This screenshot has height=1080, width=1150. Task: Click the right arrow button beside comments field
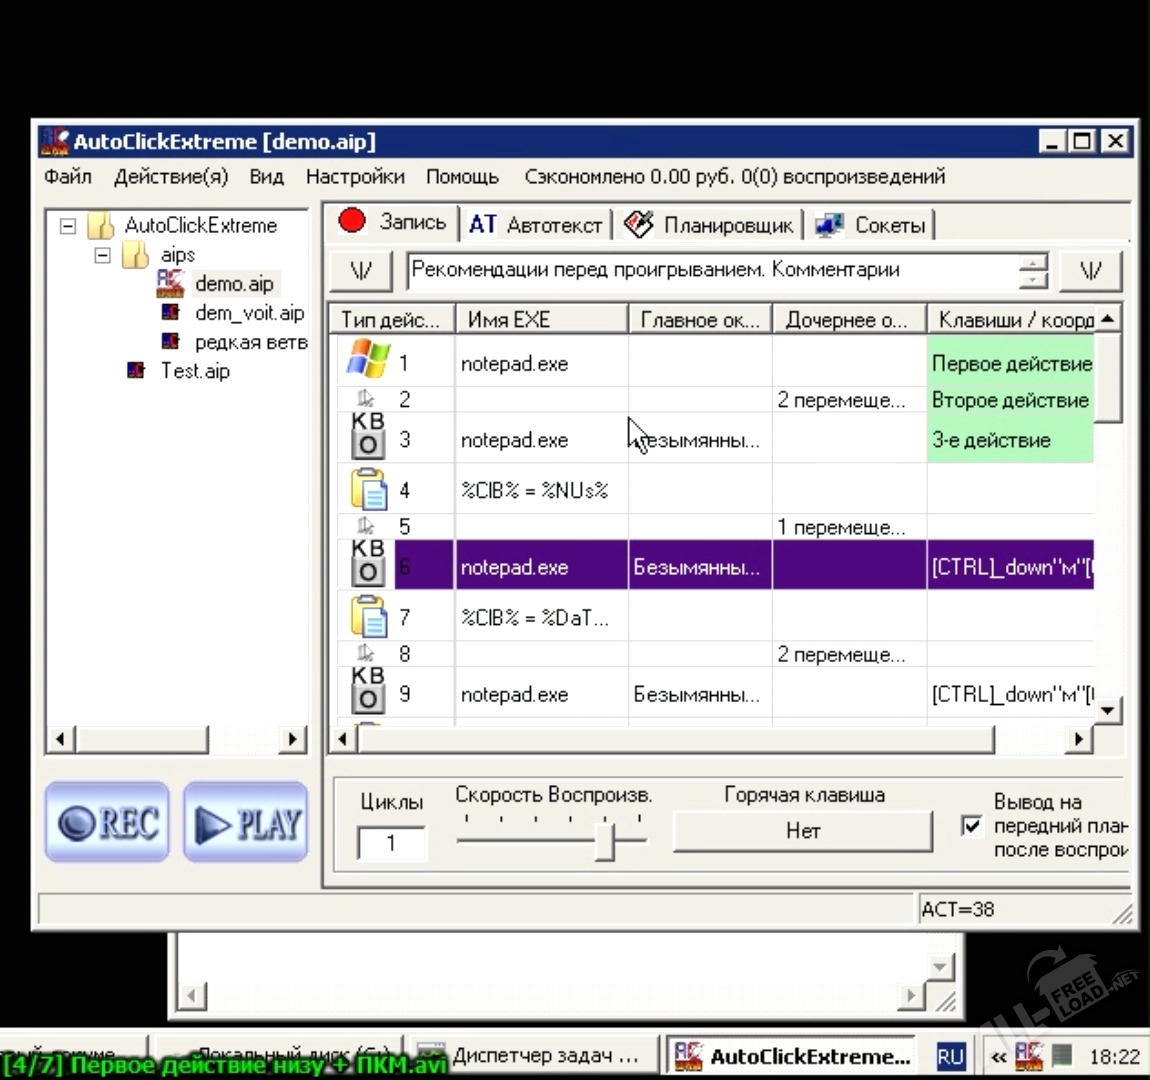tap(1091, 270)
